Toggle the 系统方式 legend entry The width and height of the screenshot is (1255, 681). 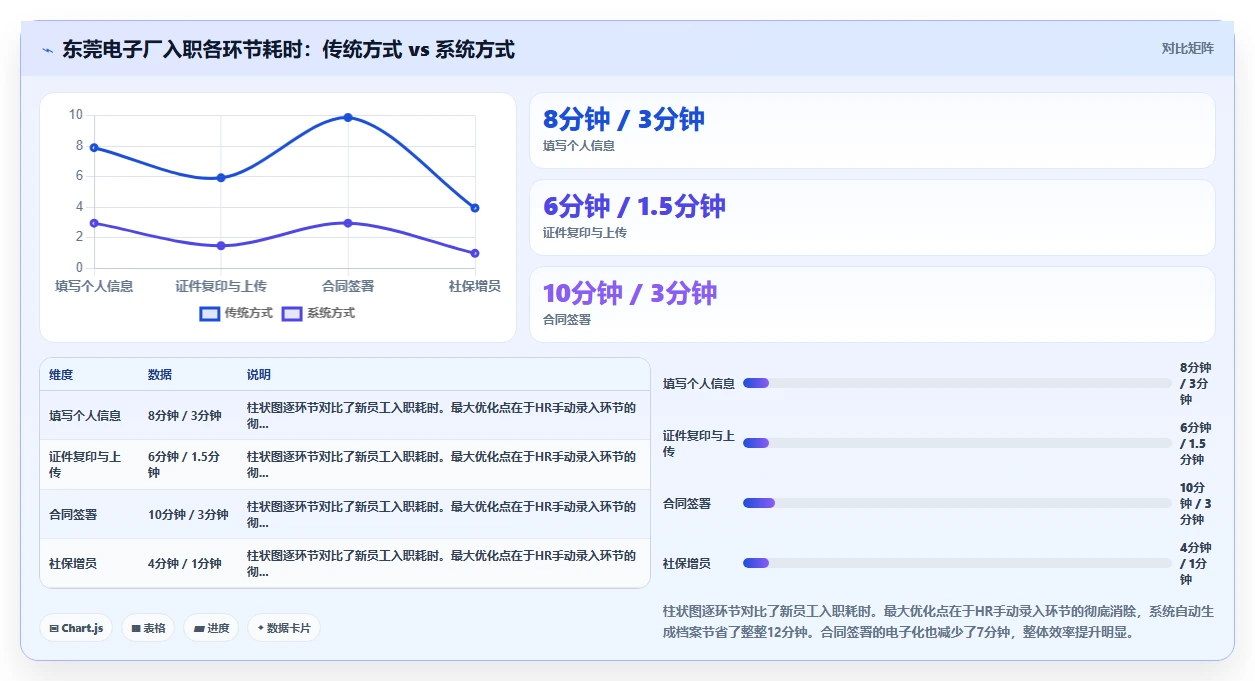[x=318, y=313]
